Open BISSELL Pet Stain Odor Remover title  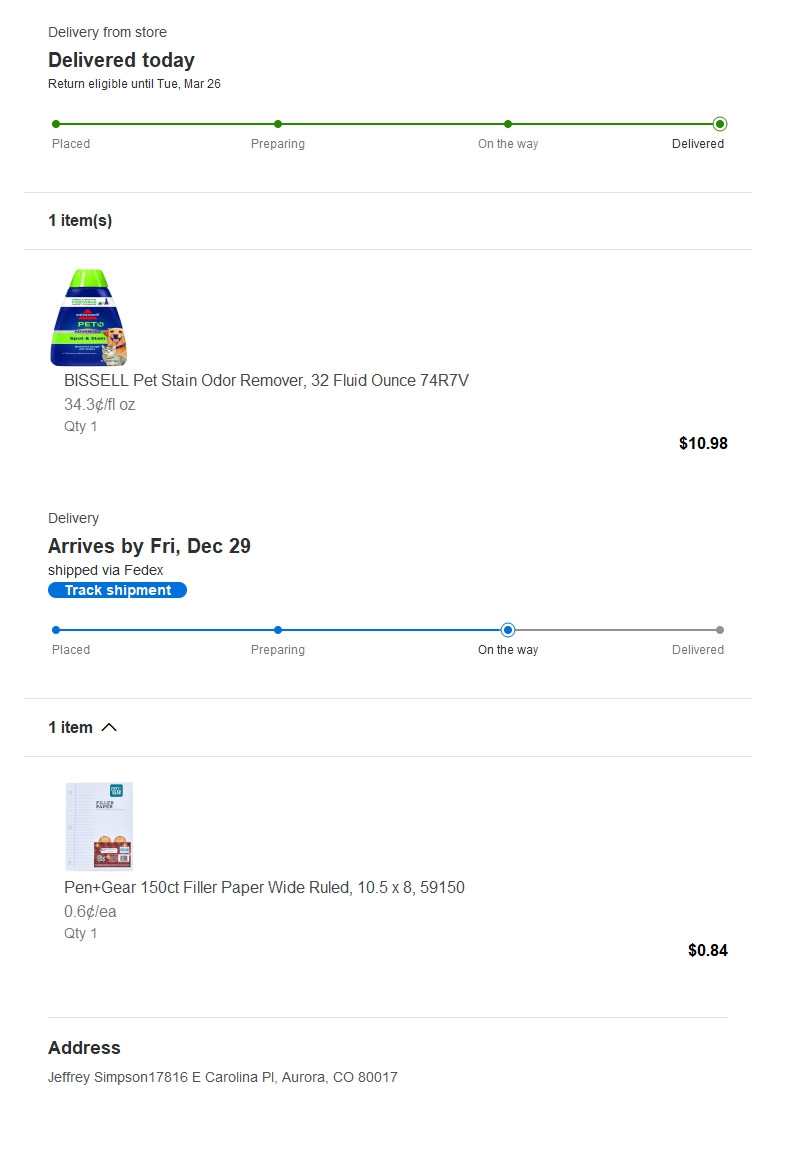point(266,380)
